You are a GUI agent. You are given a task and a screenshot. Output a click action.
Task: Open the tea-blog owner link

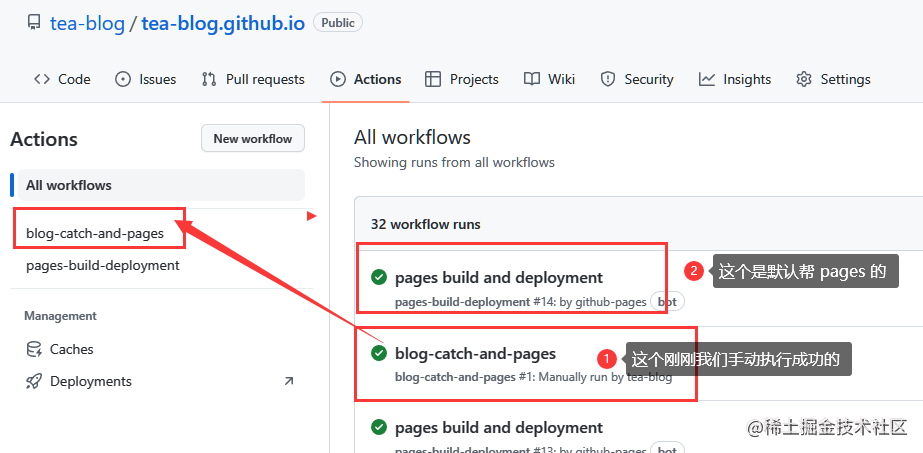pyautogui.click(x=87, y=24)
